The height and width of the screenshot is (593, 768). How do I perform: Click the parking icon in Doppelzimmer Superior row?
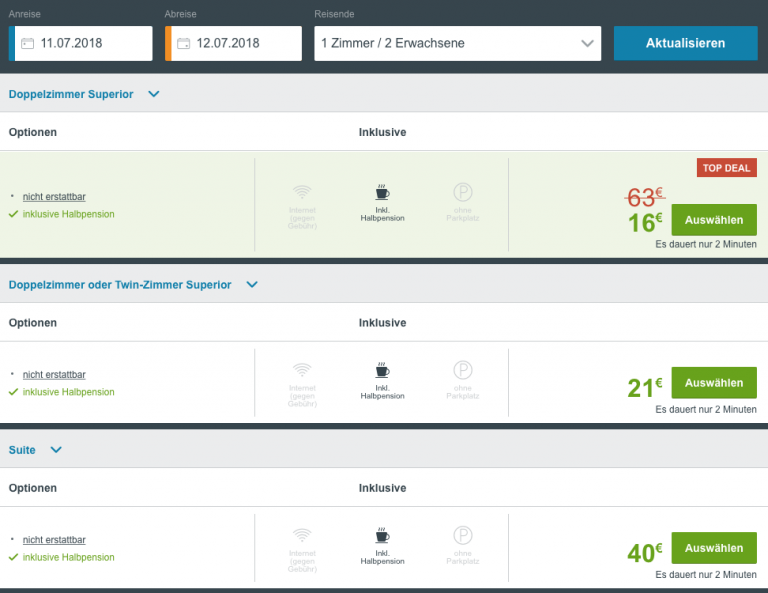coord(462,192)
